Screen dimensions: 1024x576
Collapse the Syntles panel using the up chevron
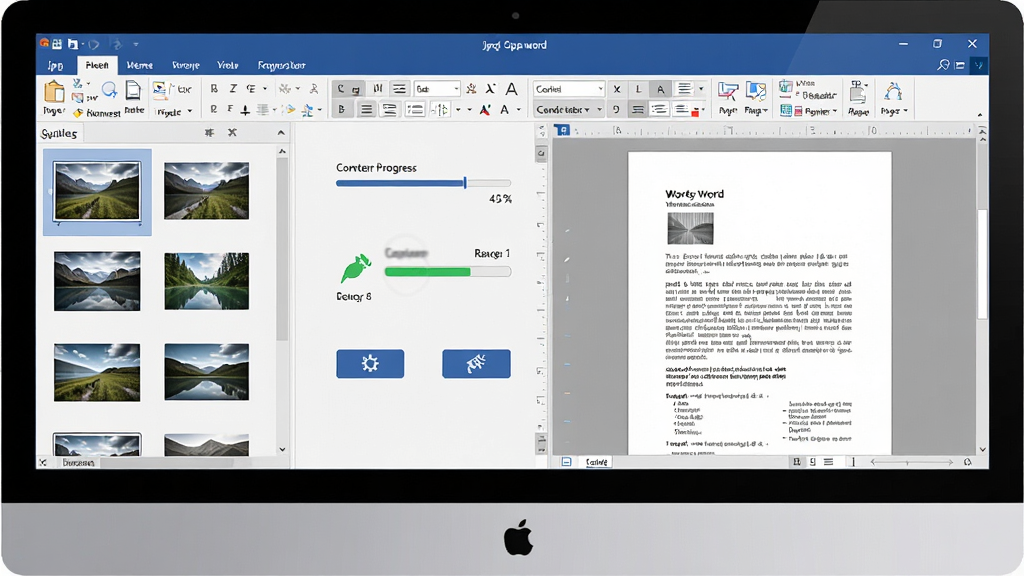[281, 133]
